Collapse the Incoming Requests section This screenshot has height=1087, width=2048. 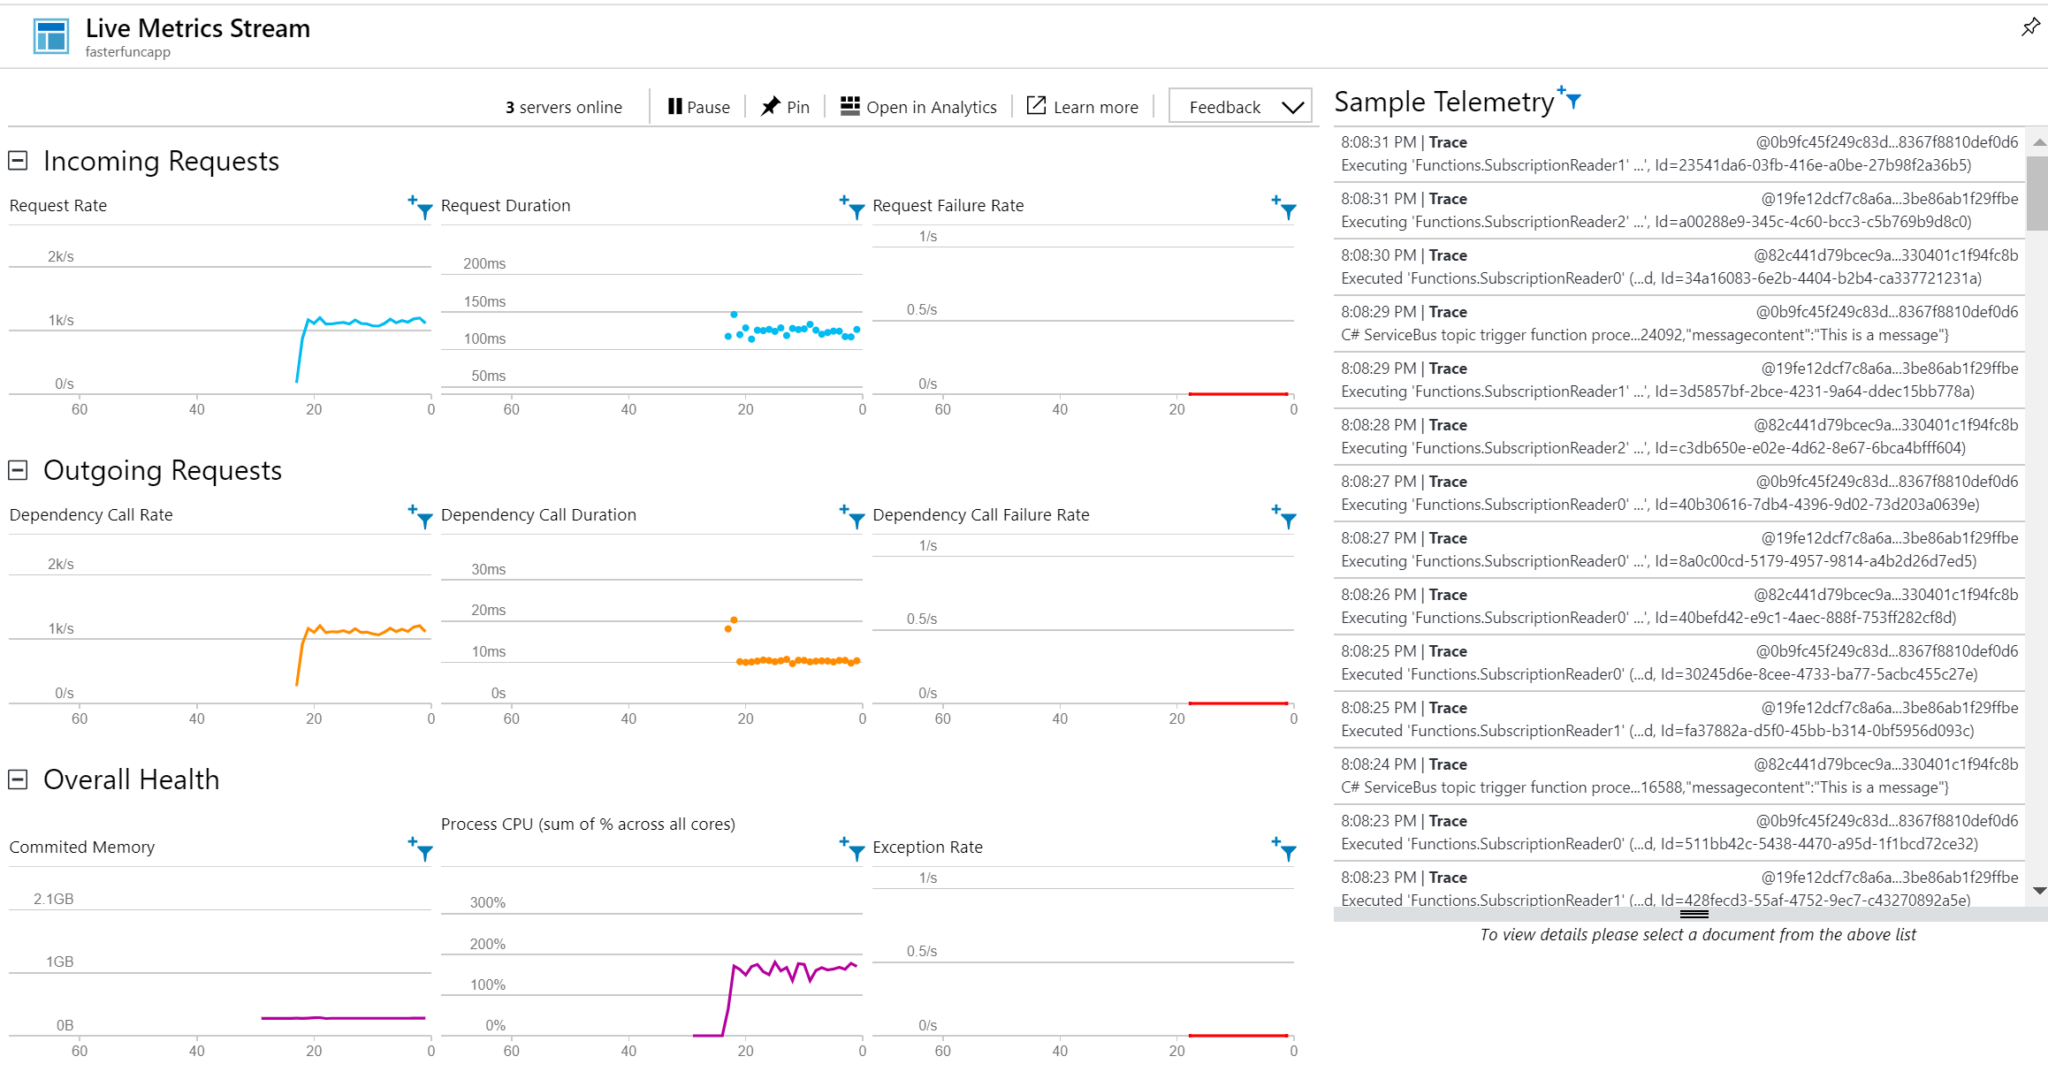click(x=16, y=160)
